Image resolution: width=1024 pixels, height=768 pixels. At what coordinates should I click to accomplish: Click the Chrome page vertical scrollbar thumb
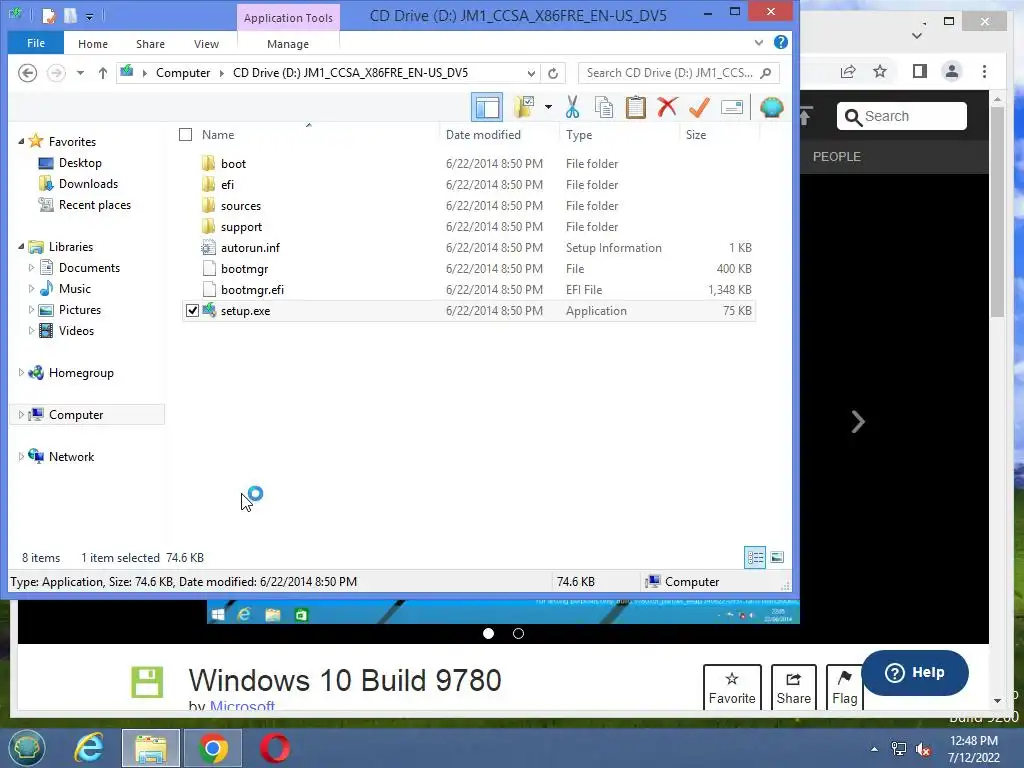point(997,212)
